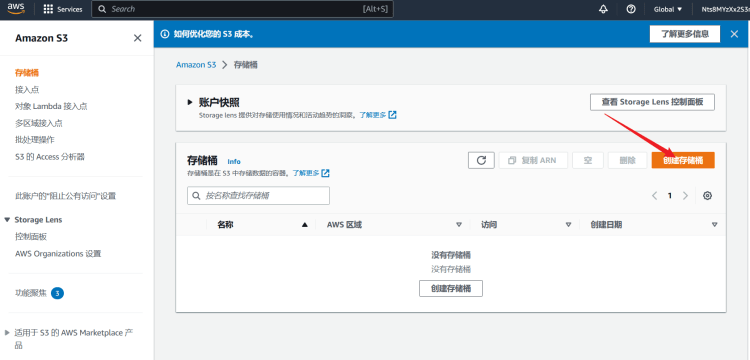Click the bucket name search field
This screenshot has height=360, width=750.
click(x=258, y=196)
